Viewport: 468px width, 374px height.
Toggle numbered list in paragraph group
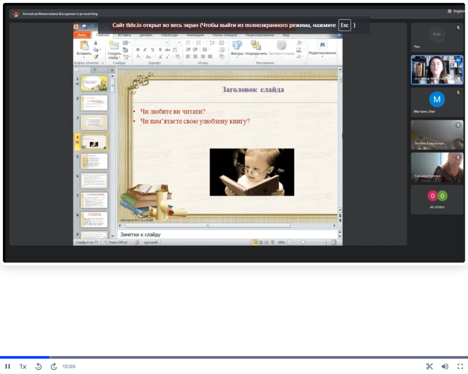[199, 43]
